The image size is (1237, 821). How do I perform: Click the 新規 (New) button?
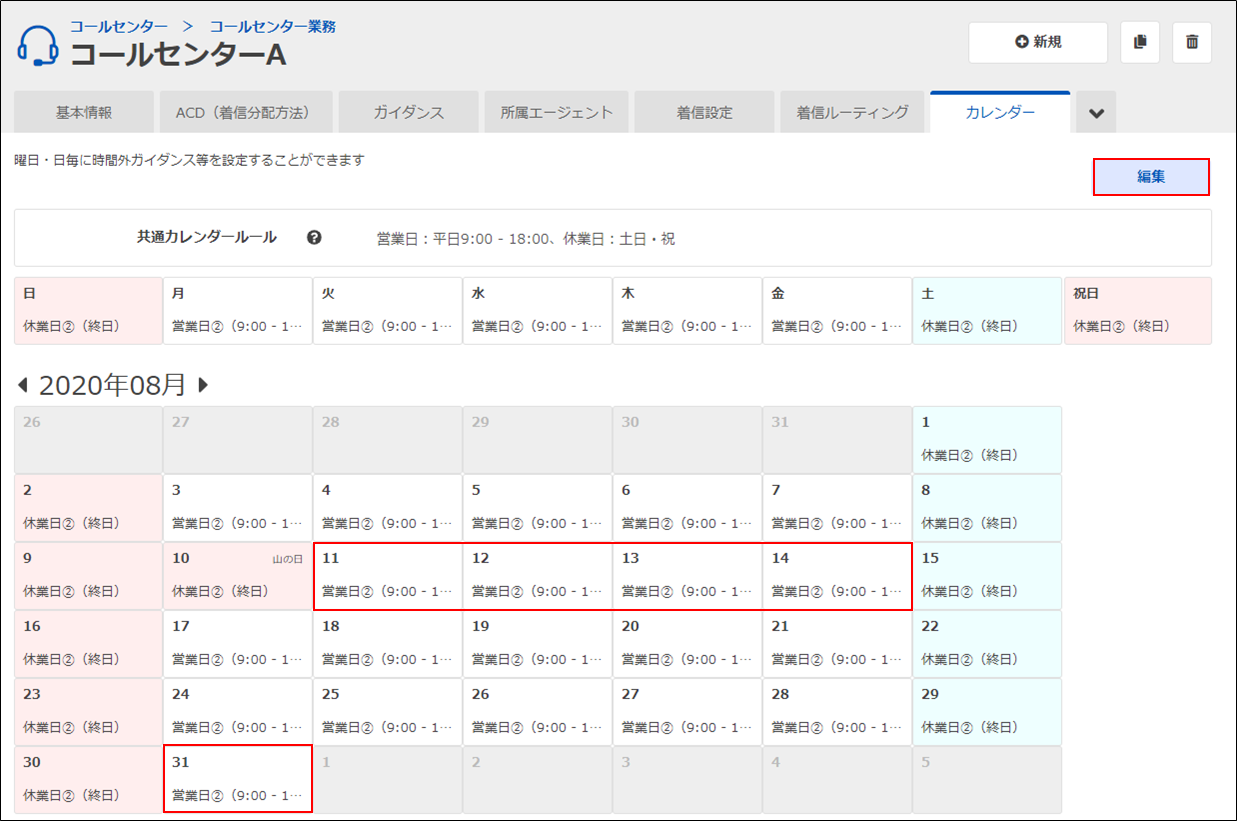tap(1037, 42)
